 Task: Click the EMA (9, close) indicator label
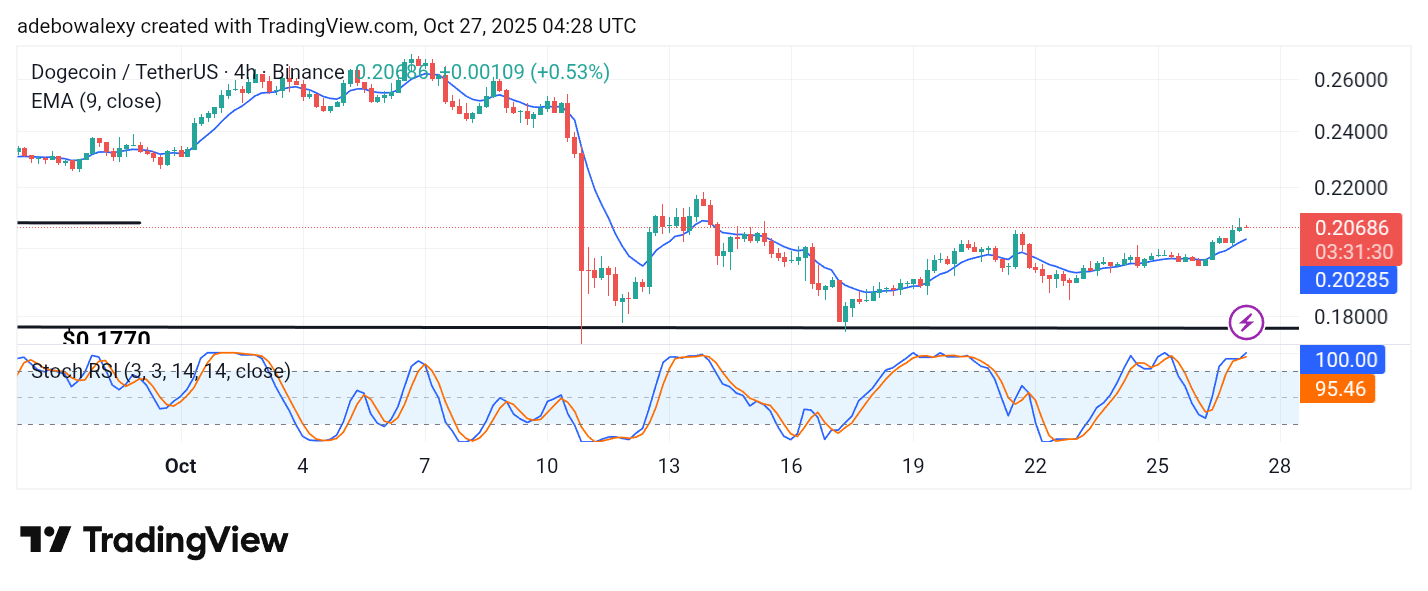[x=96, y=101]
